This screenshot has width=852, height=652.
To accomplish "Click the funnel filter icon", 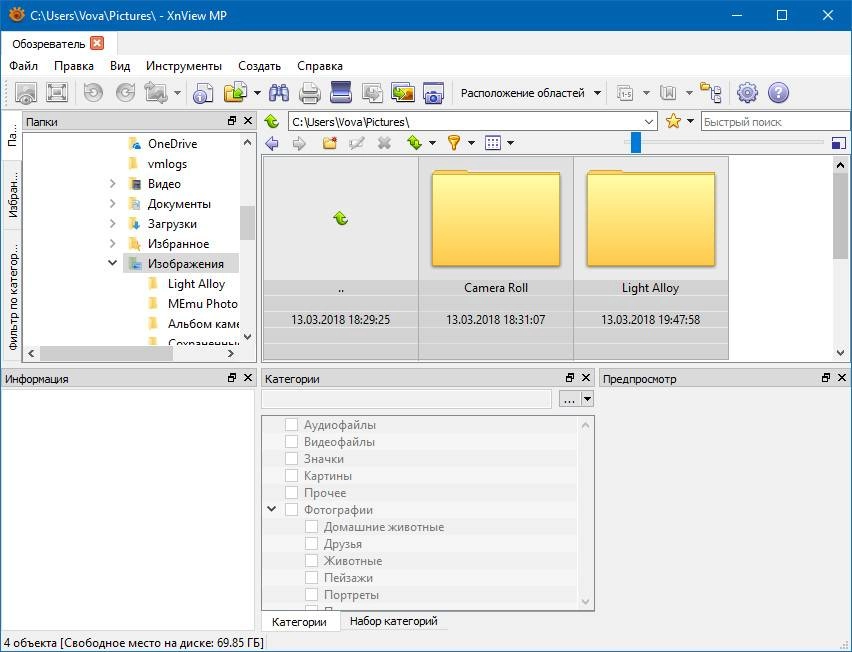I will [454, 143].
